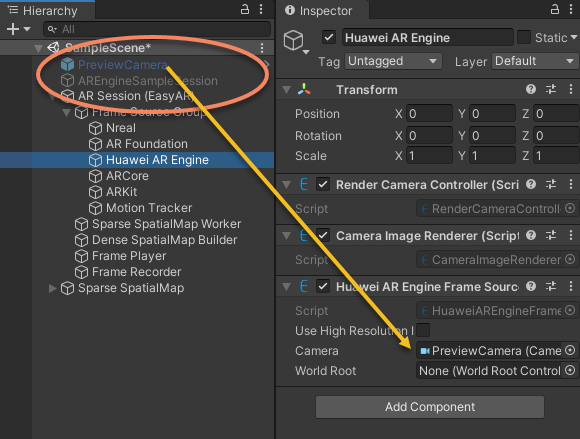Select the Nreal object
580x439 pixels.
coord(121,128)
